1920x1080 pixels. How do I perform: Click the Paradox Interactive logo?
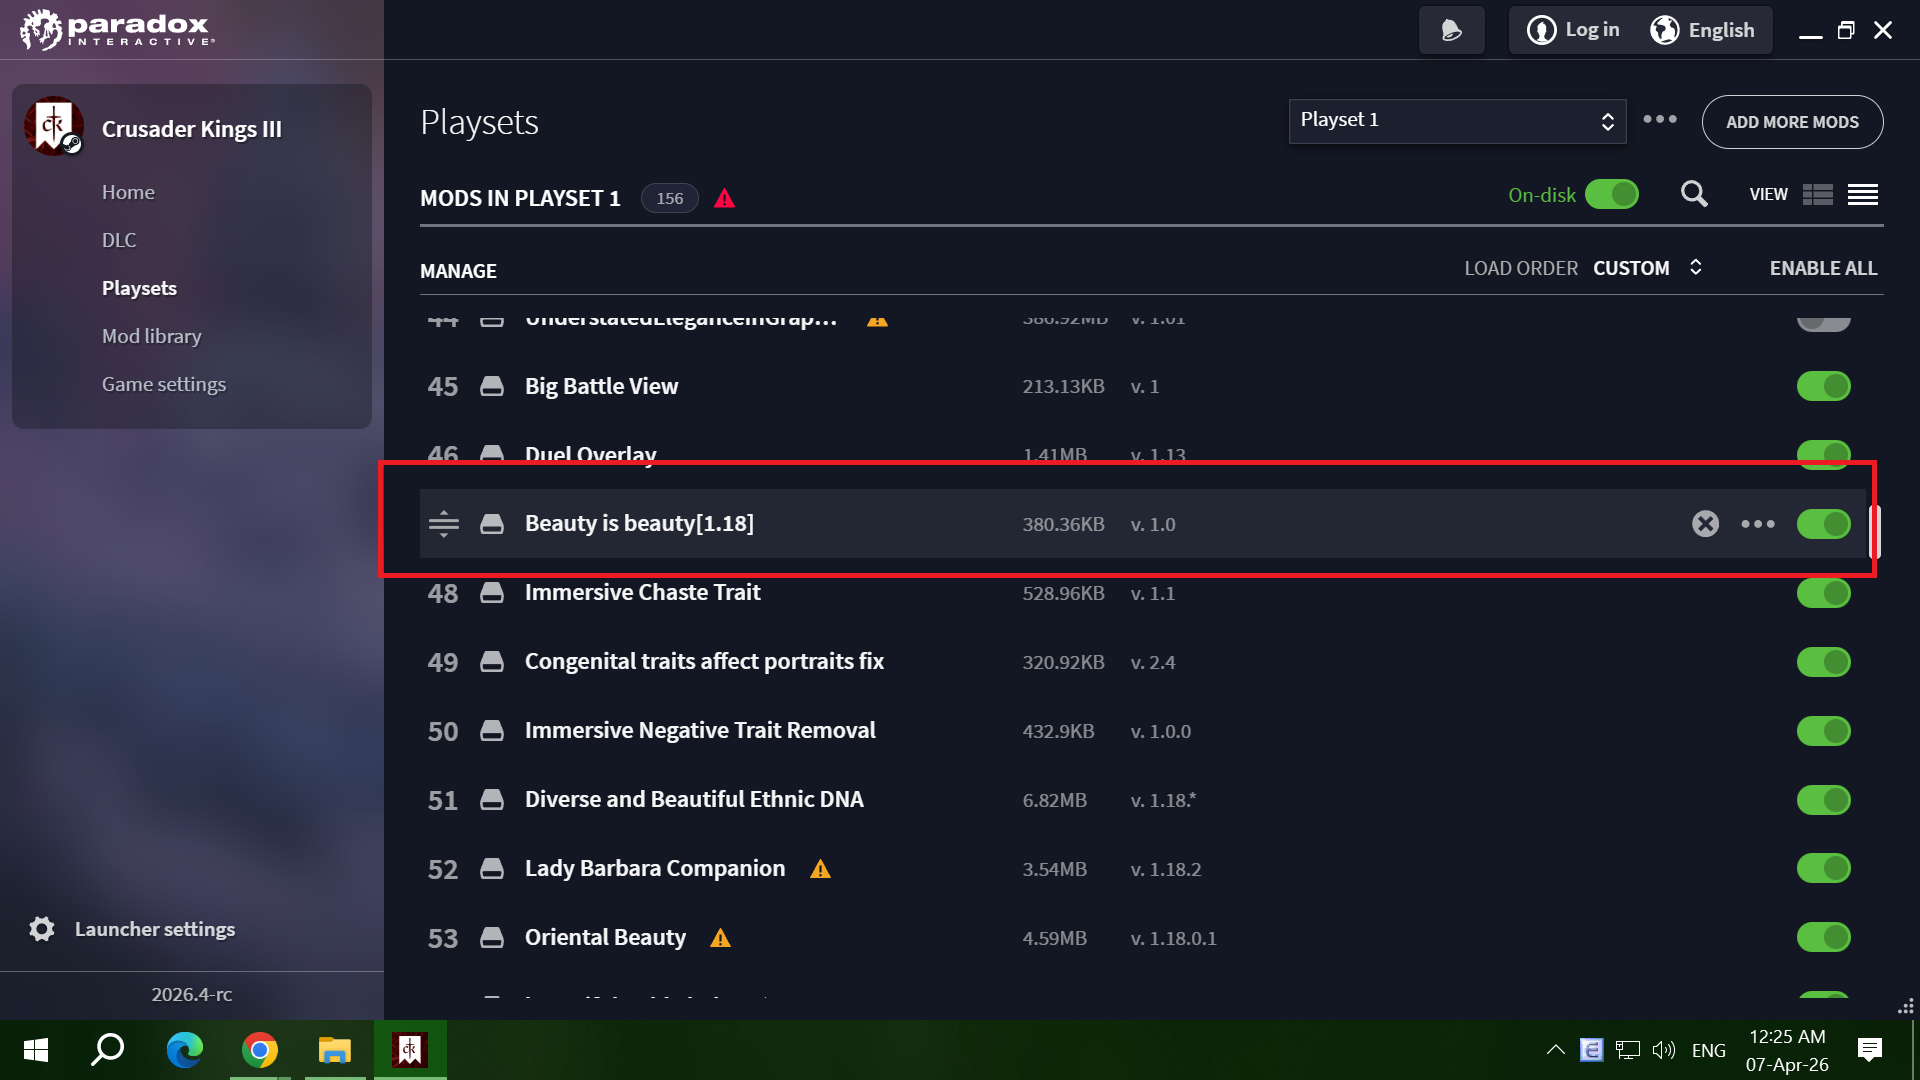point(117,29)
